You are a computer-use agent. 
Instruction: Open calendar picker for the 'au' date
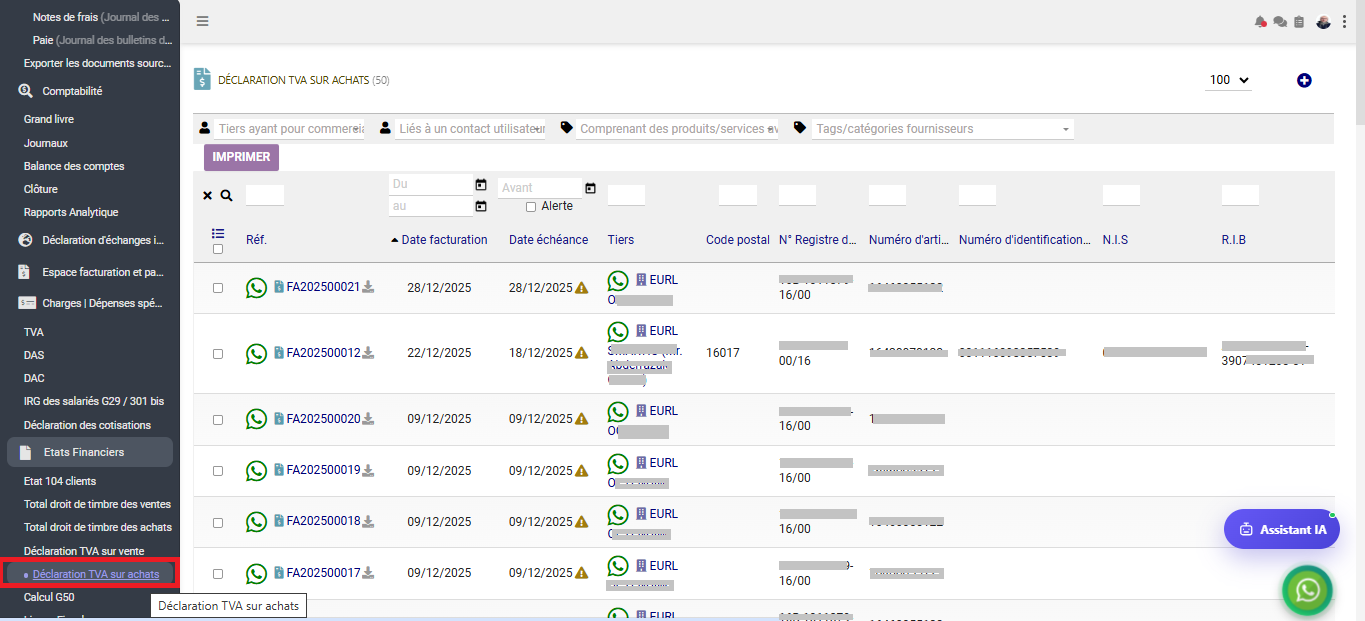(481, 206)
